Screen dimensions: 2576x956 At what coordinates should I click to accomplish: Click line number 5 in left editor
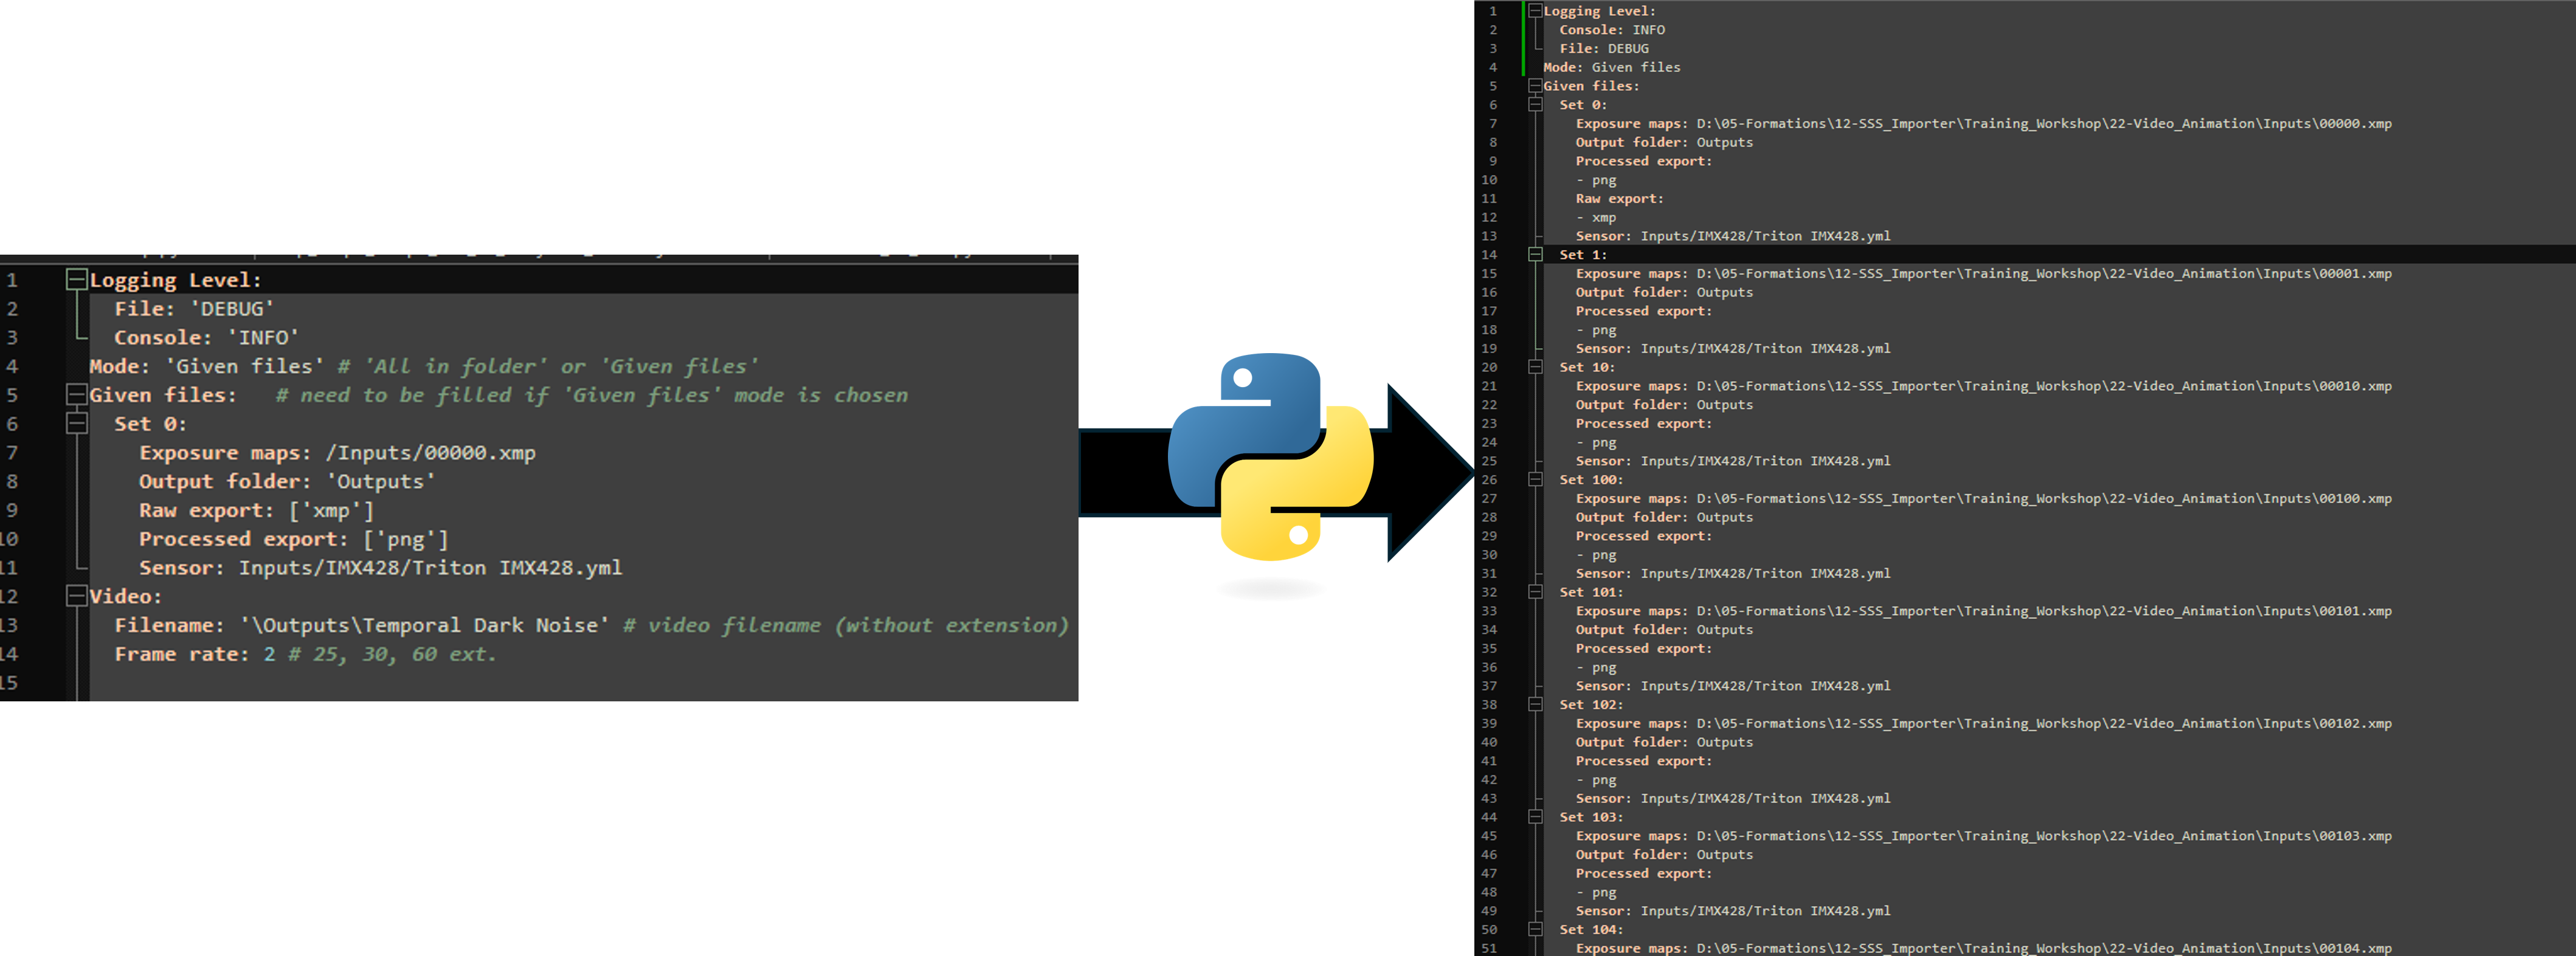12,395
